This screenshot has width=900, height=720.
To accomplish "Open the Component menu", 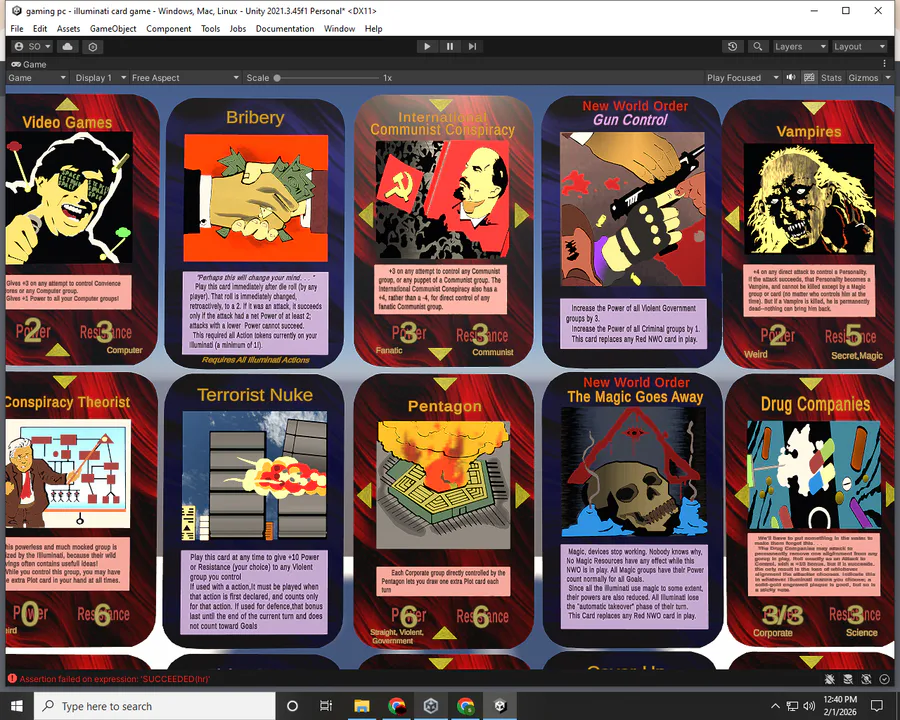I will coord(168,29).
